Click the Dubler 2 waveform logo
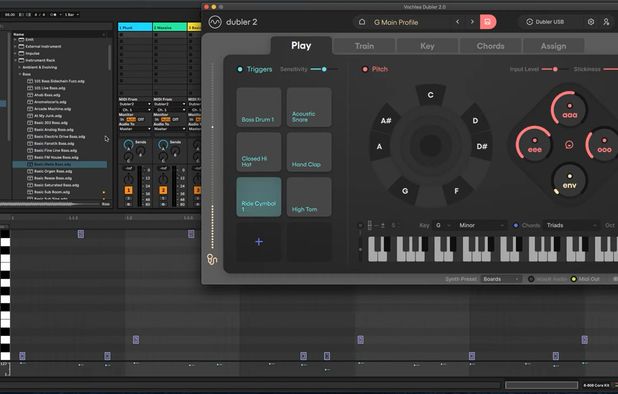Viewport: 618px width, 394px height. coord(215,22)
